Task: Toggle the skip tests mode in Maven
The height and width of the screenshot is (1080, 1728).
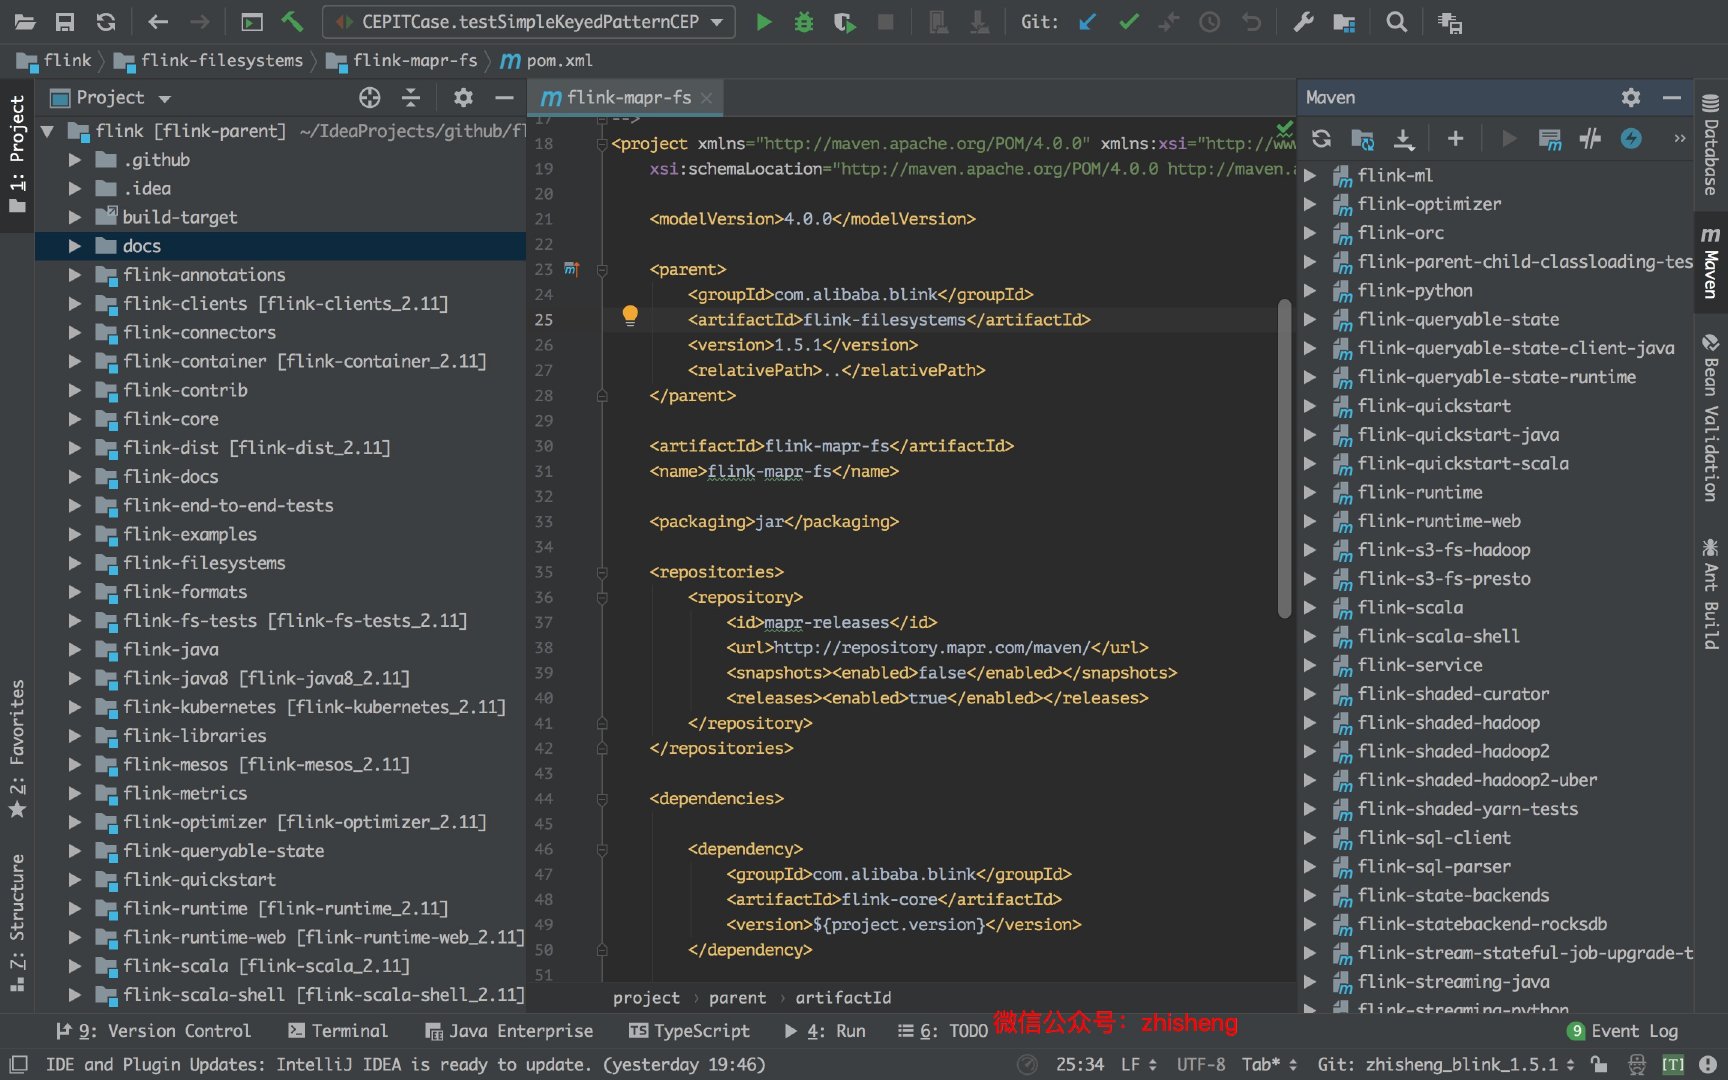Action: [1631, 139]
